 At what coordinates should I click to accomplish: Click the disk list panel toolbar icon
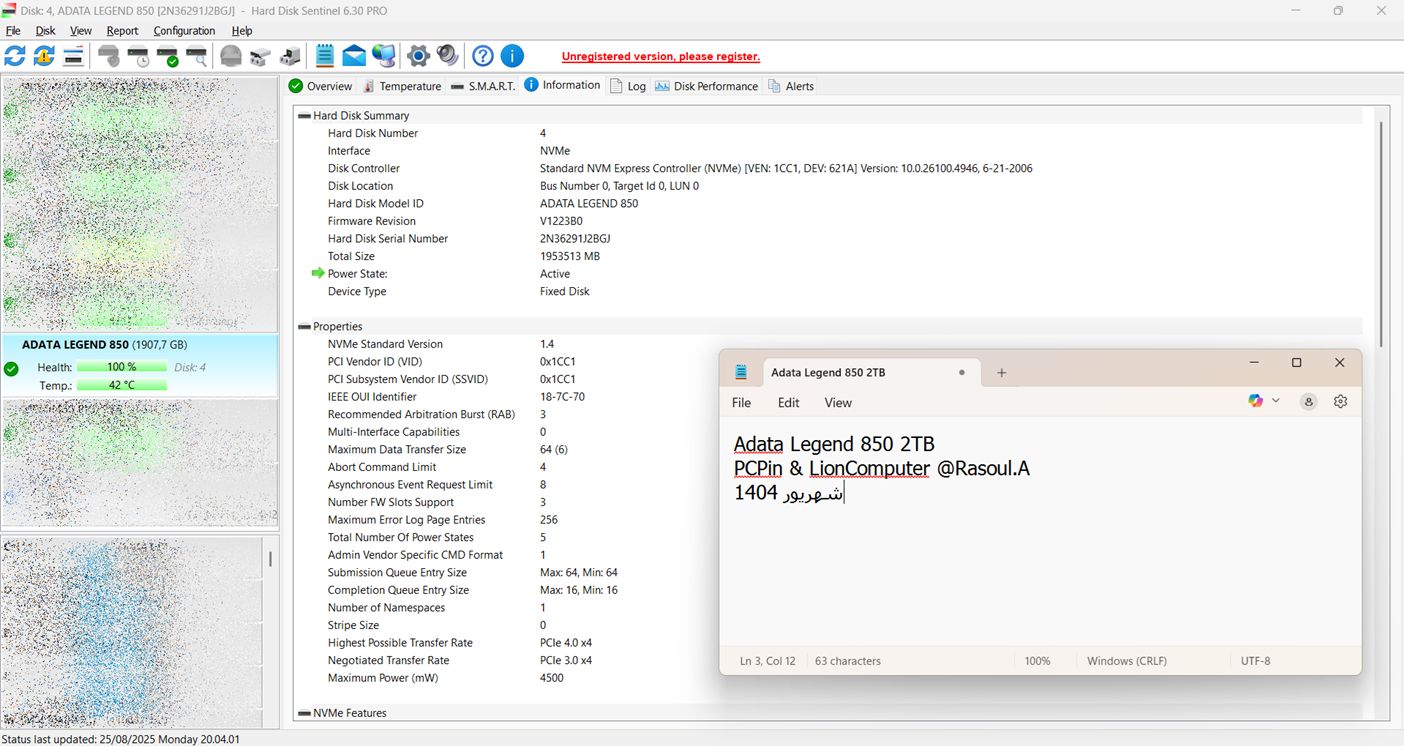(73, 56)
